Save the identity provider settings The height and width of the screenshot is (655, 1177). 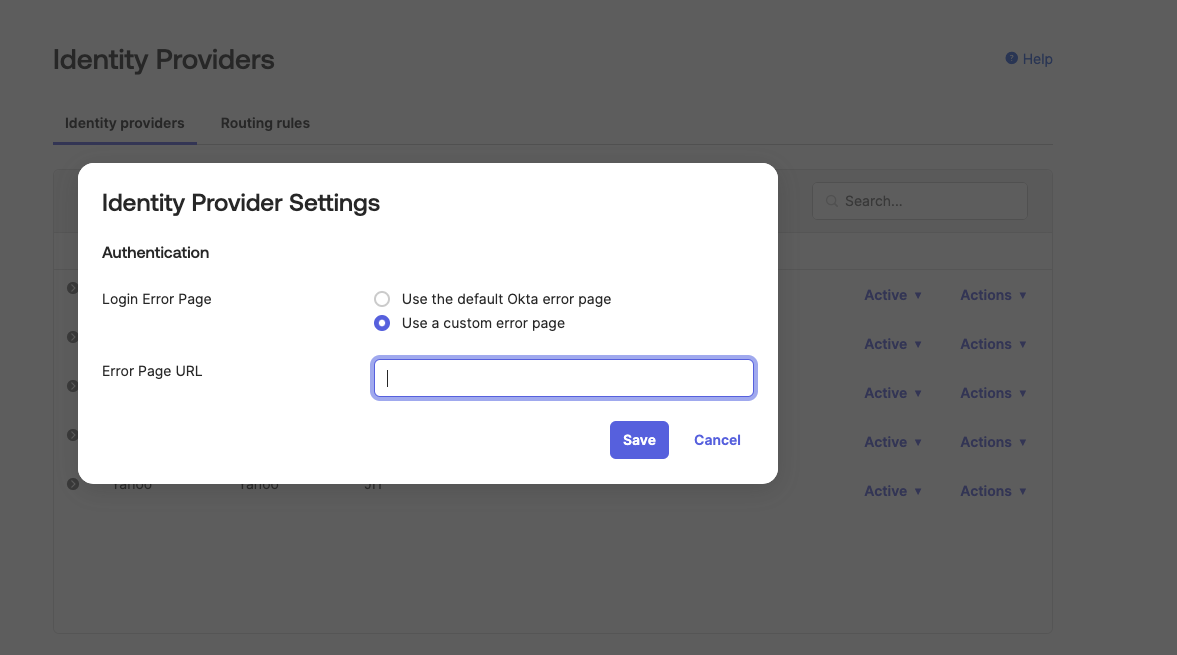click(x=639, y=440)
